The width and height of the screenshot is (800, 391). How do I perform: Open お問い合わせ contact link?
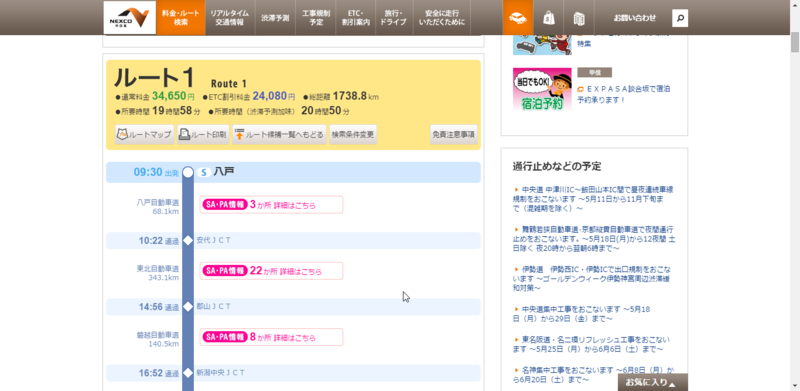tap(634, 18)
